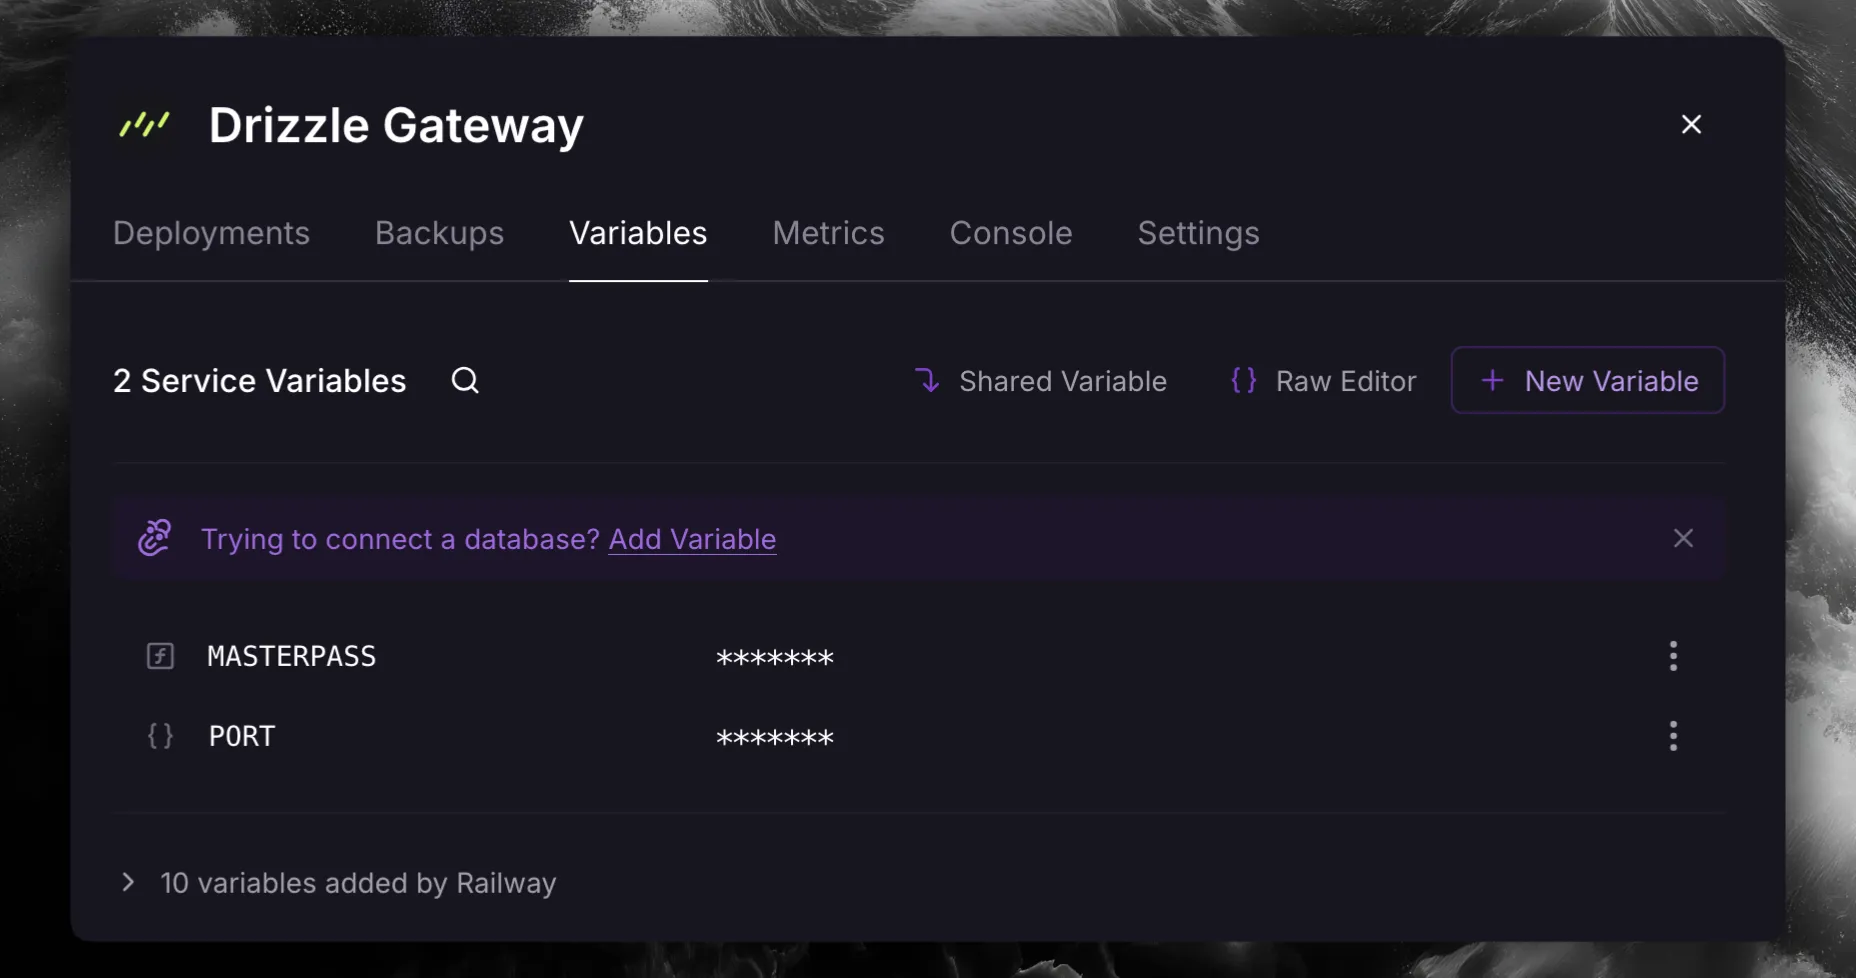Screen dimensions: 1856x978
Task: Select the Backups tab
Action: (x=439, y=233)
